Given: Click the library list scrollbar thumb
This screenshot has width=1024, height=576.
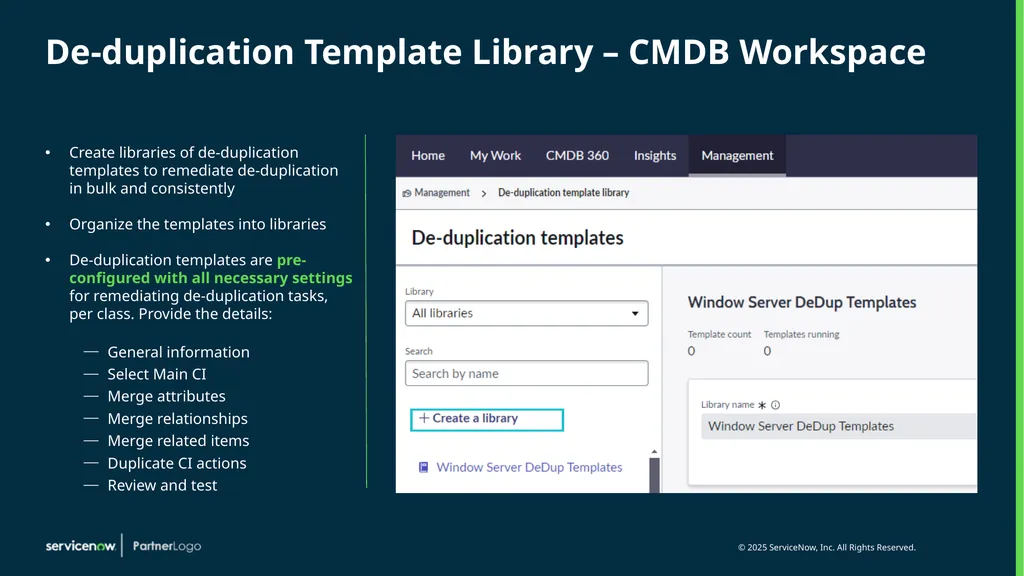Looking at the screenshot, I should (x=654, y=475).
